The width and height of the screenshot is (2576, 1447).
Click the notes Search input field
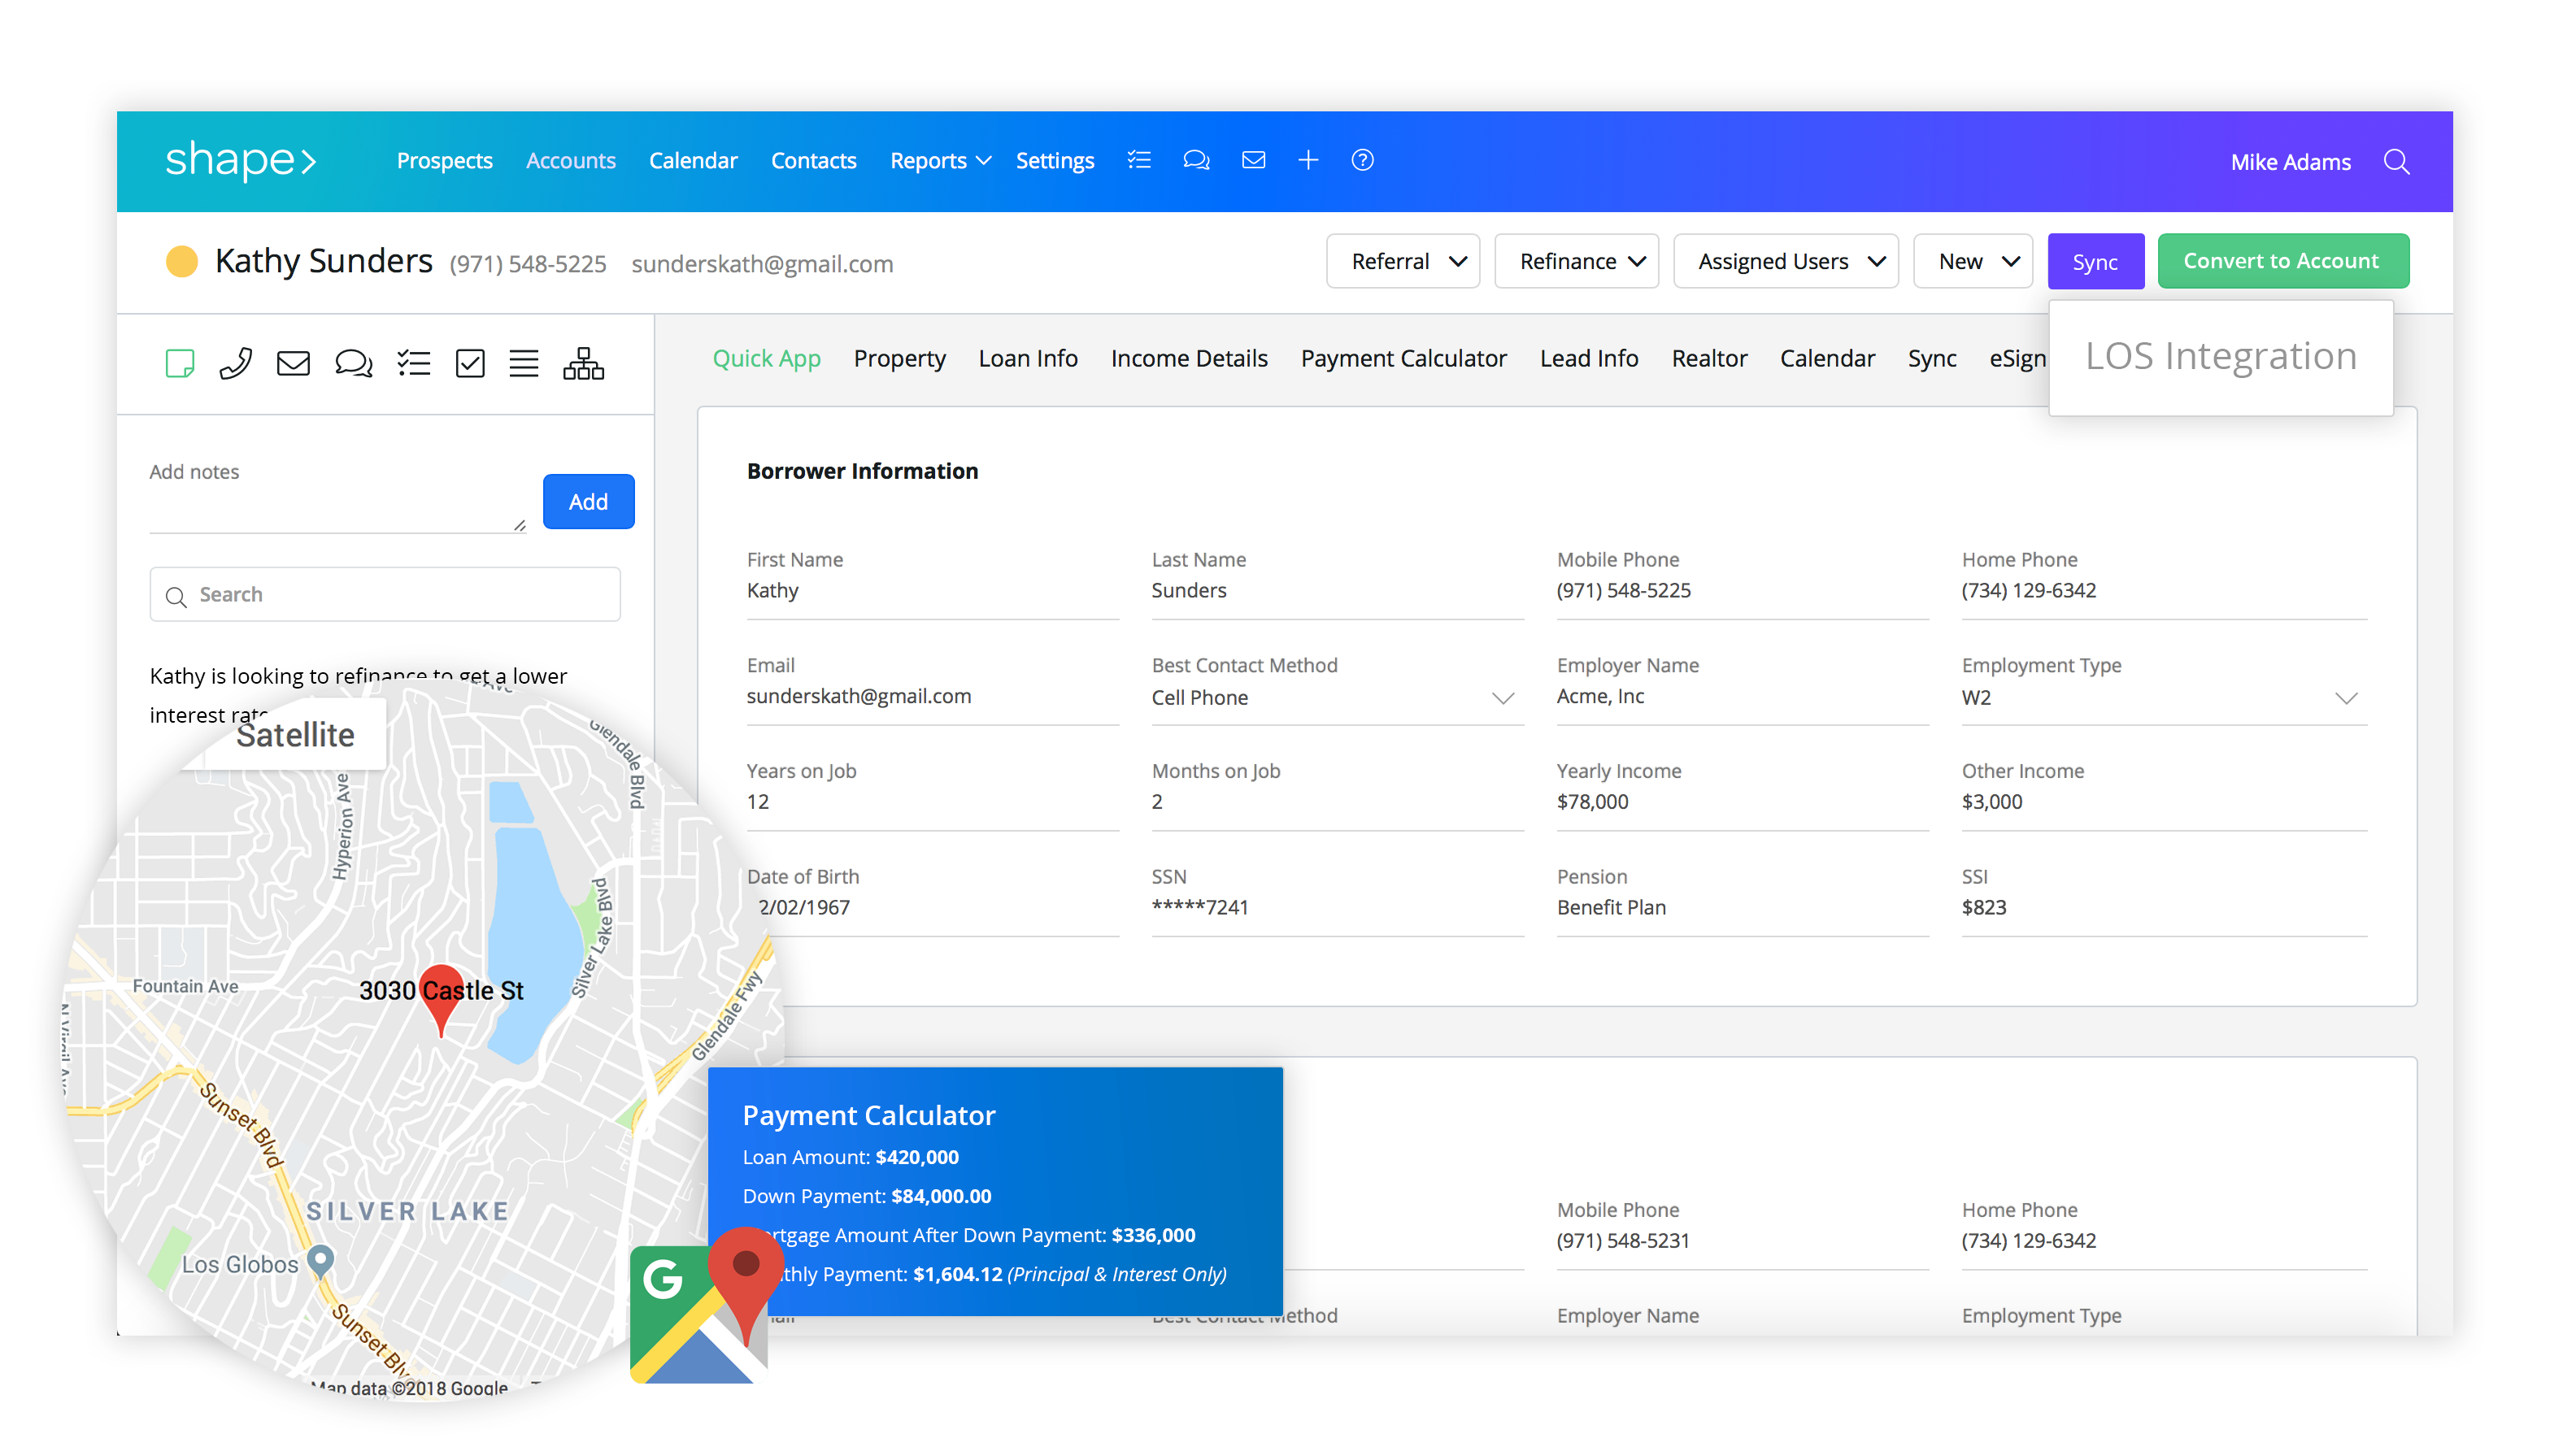[385, 595]
